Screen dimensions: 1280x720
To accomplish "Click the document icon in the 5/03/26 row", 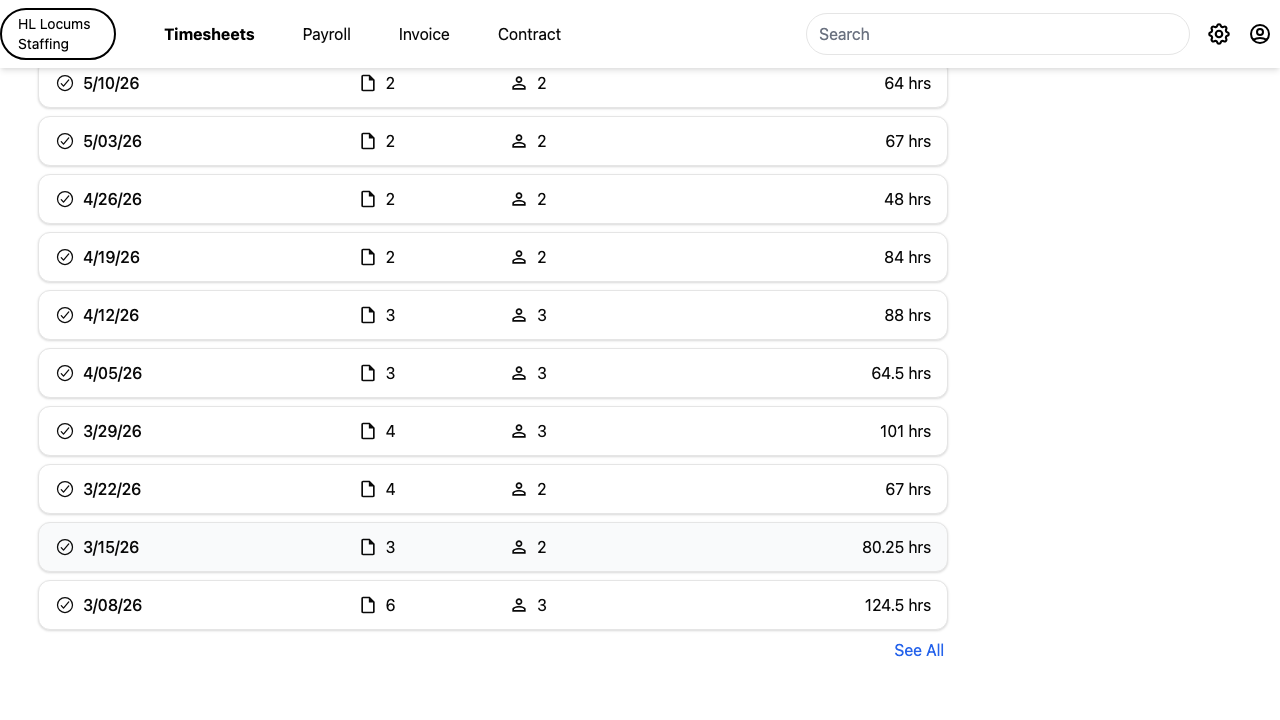I will pyautogui.click(x=368, y=141).
